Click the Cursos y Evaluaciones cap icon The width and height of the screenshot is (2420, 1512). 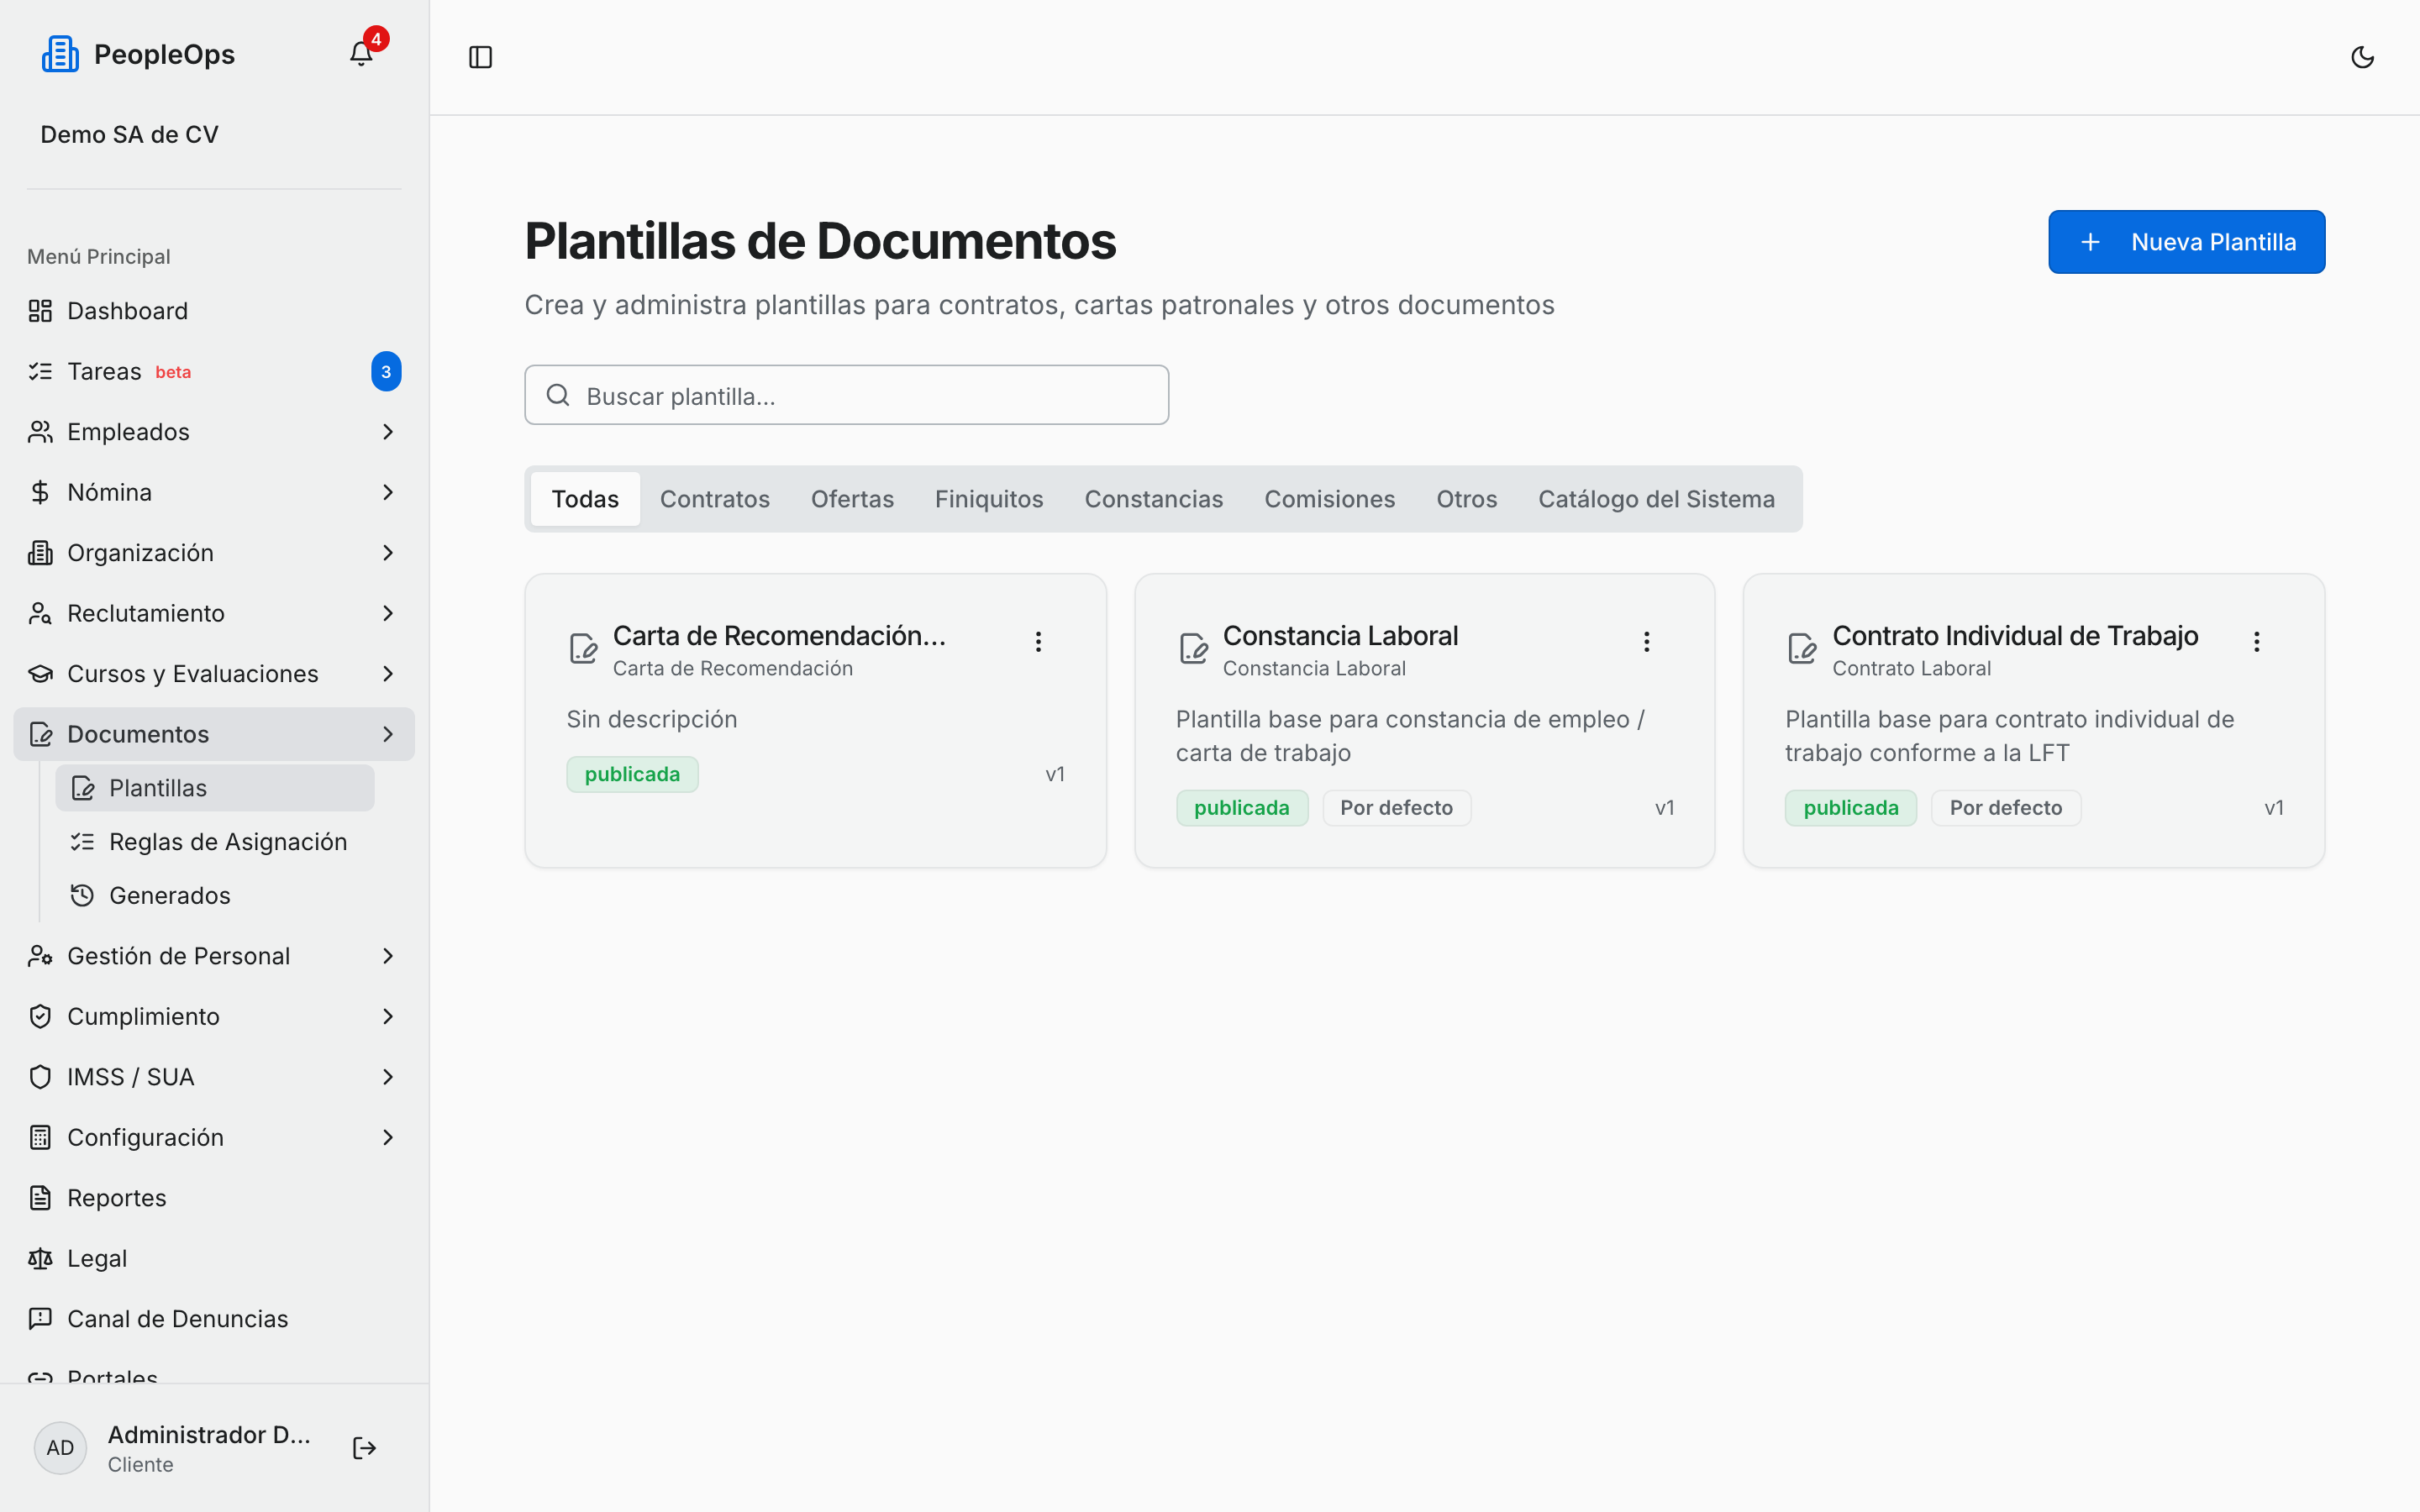click(40, 674)
